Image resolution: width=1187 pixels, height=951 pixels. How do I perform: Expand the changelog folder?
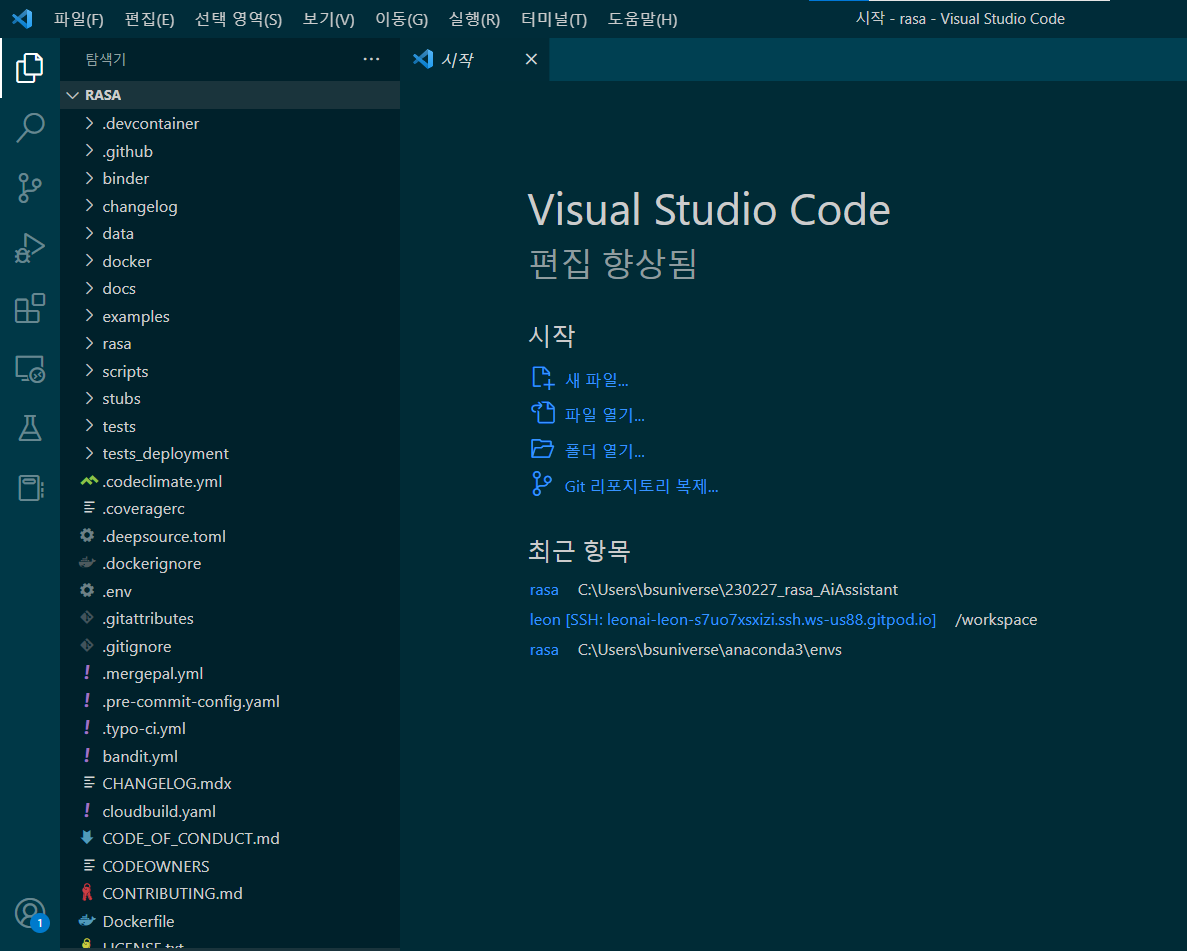pyautogui.click(x=229, y=206)
